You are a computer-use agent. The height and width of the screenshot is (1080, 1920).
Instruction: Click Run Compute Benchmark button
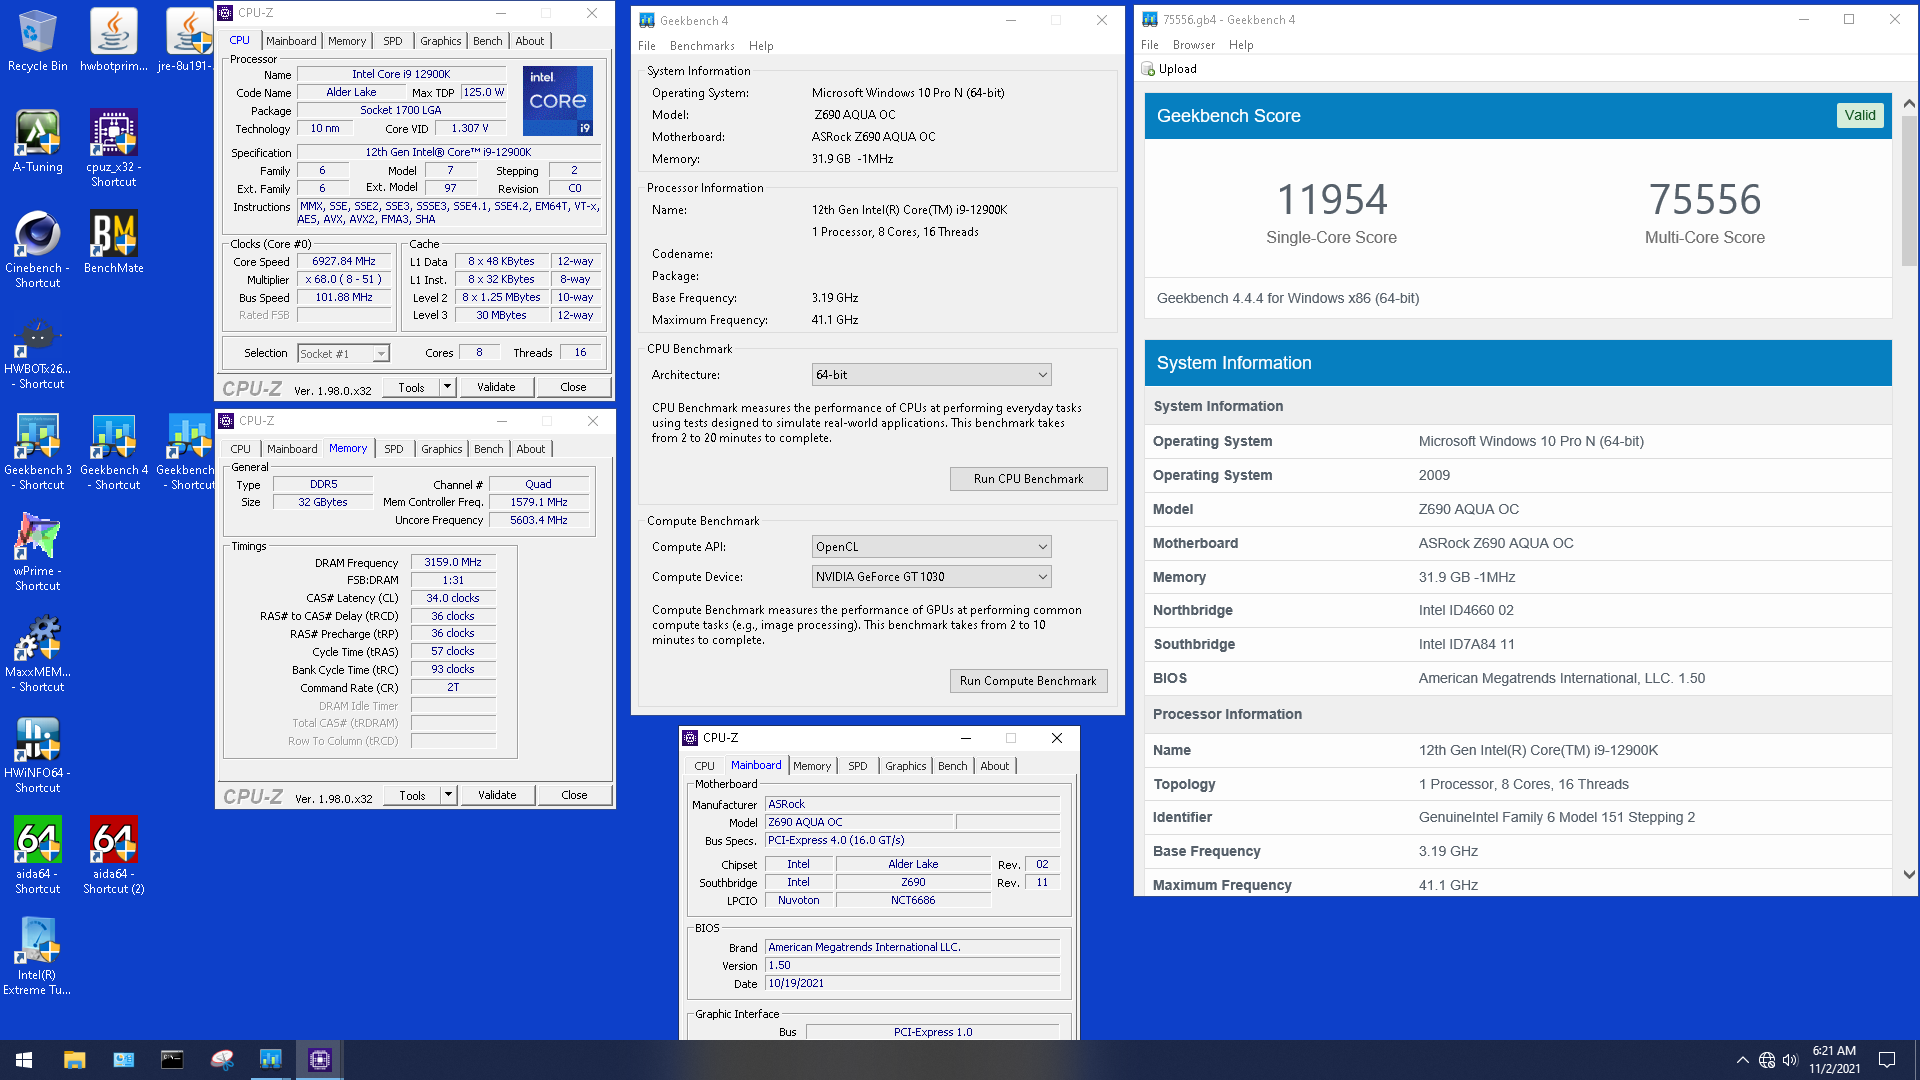(1028, 681)
